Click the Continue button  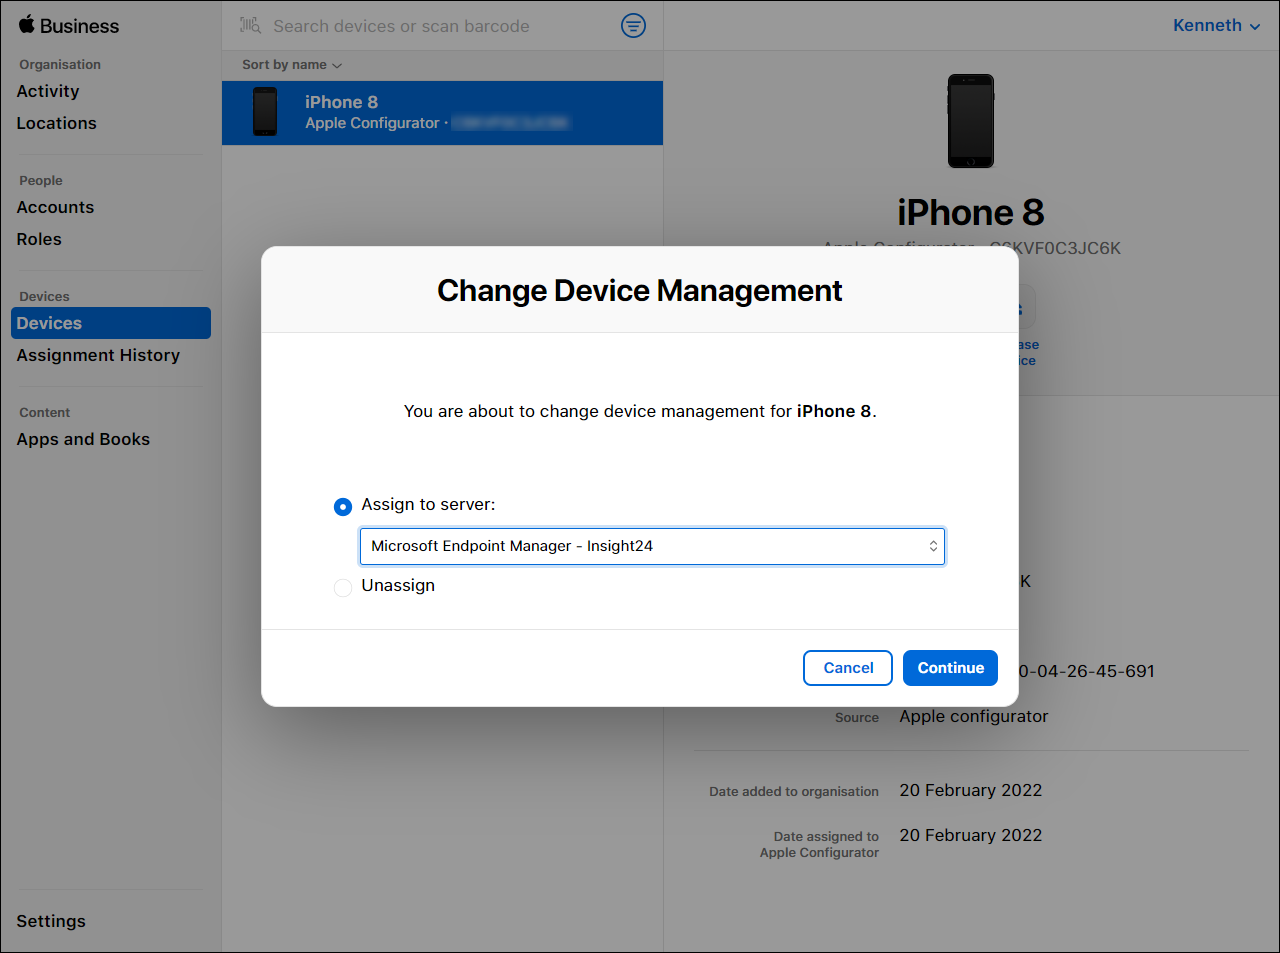(950, 668)
